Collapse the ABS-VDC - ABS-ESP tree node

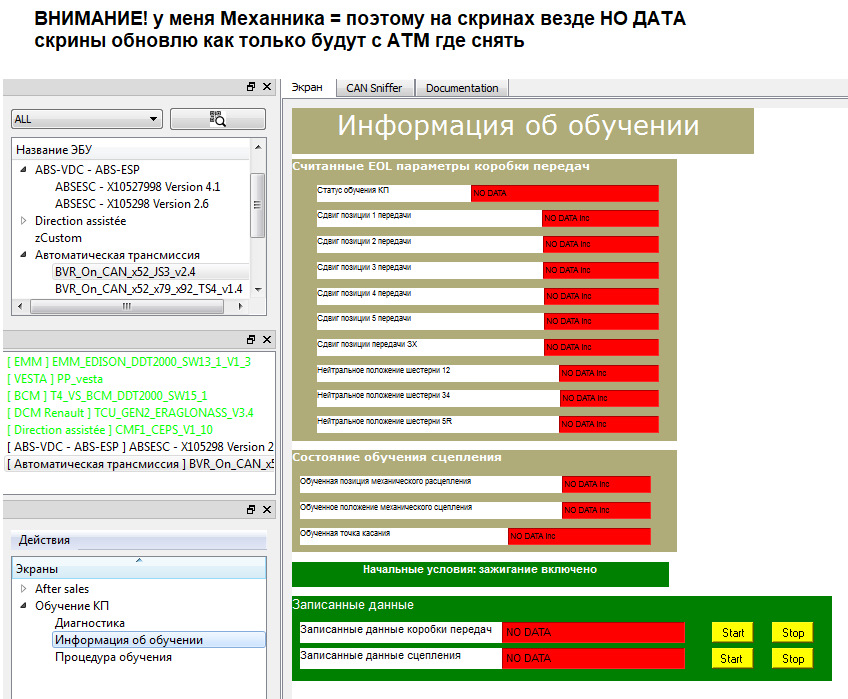(24, 170)
